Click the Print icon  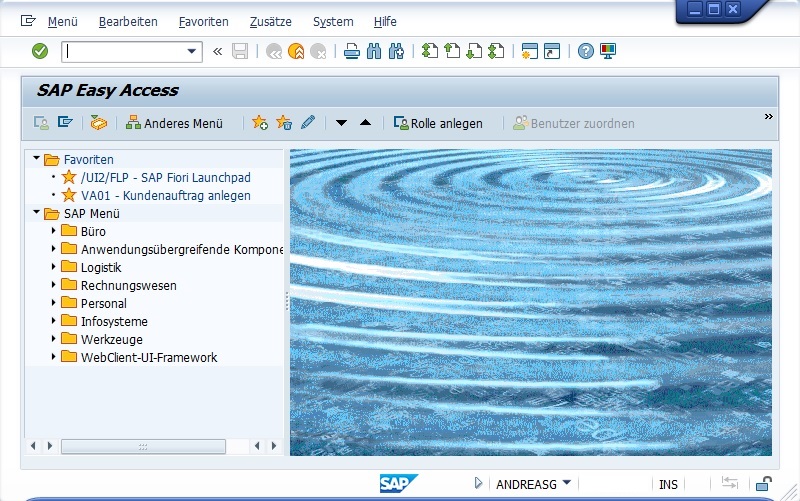point(352,52)
